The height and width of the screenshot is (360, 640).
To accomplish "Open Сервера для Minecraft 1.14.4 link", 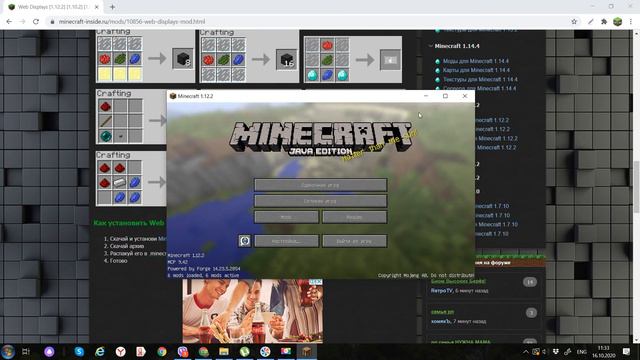I will (x=479, y=88).
